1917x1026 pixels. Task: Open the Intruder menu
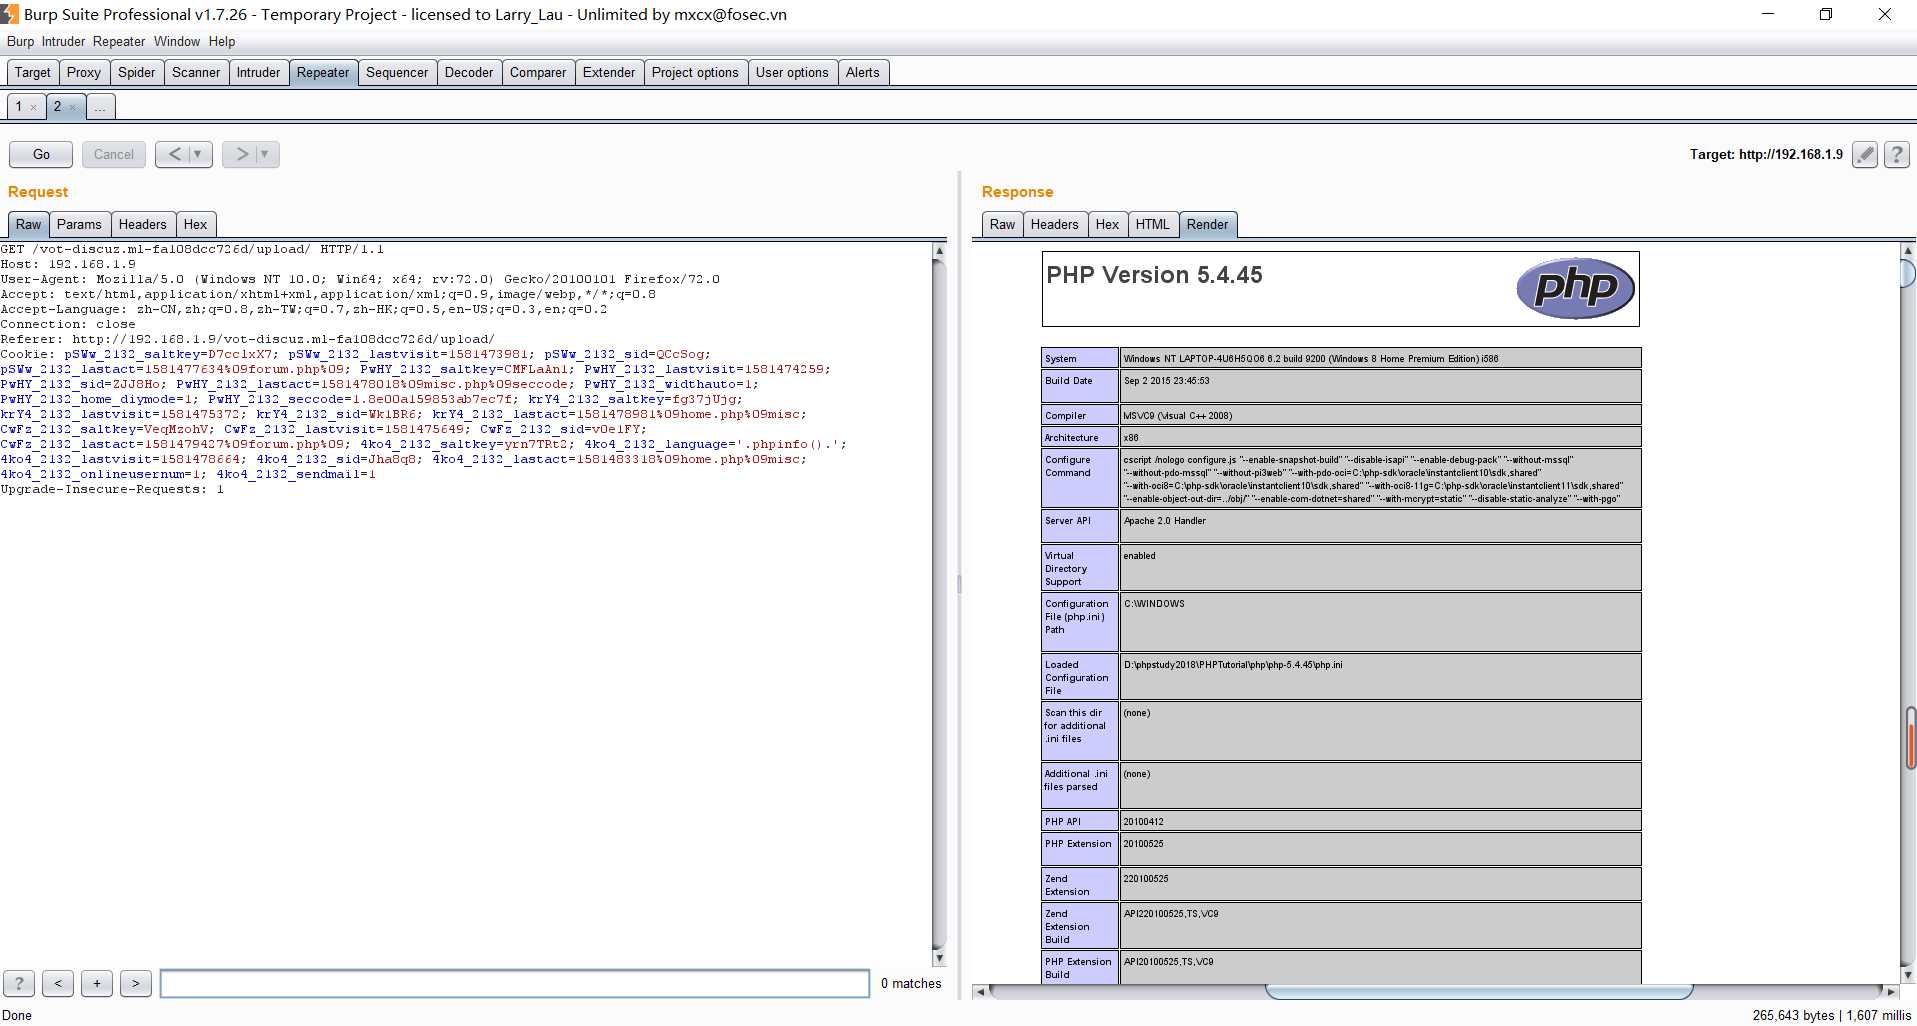click(63, 41)
